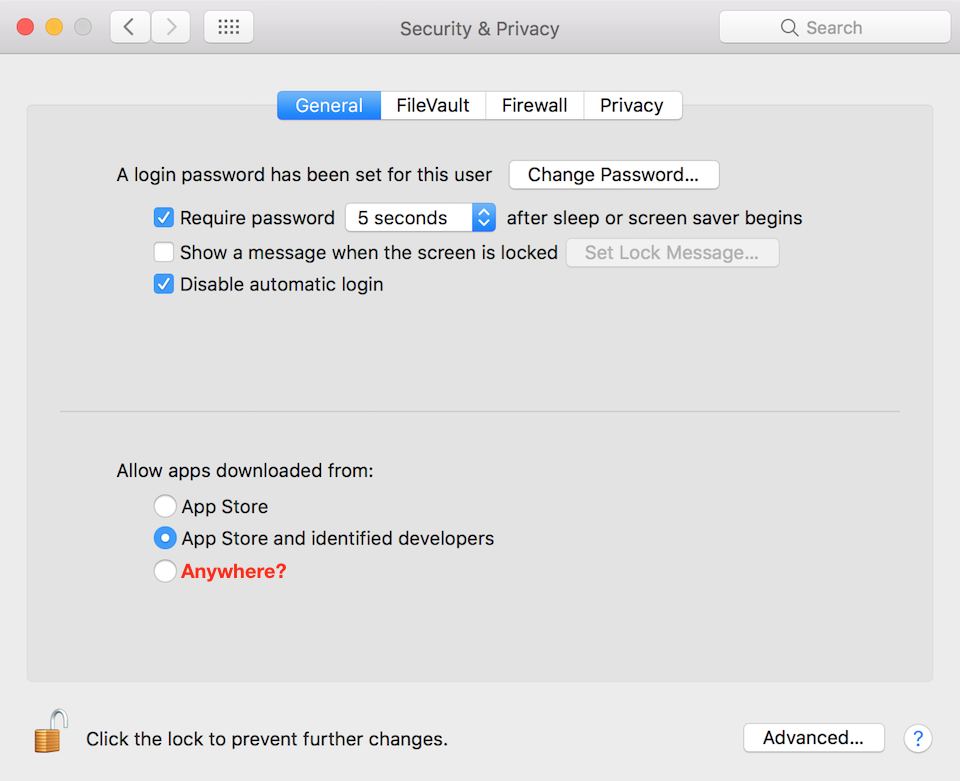960x781 pixels.
Task: Click the Set Lock Message button
Action: coord(672,252)
